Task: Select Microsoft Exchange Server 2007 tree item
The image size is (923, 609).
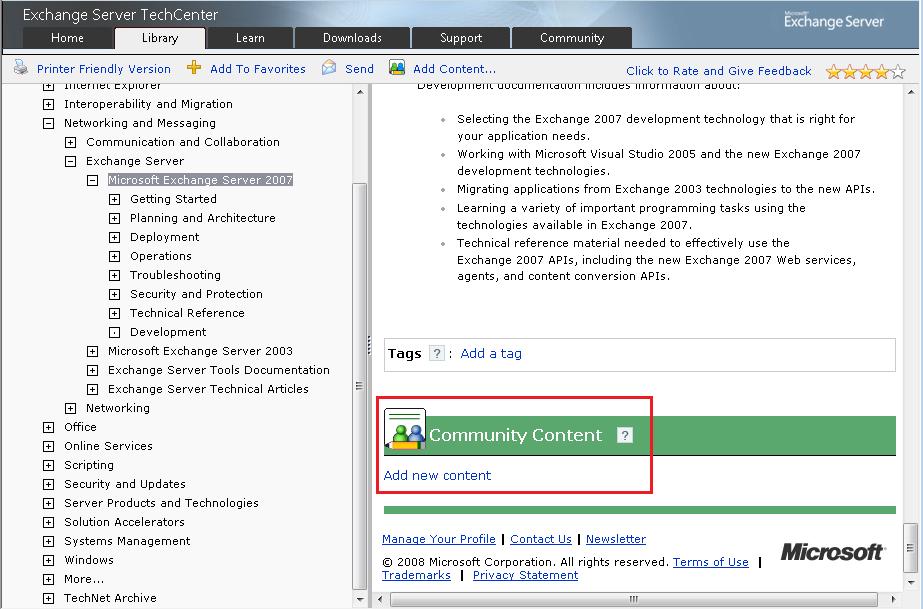Action: click(200, 180)
